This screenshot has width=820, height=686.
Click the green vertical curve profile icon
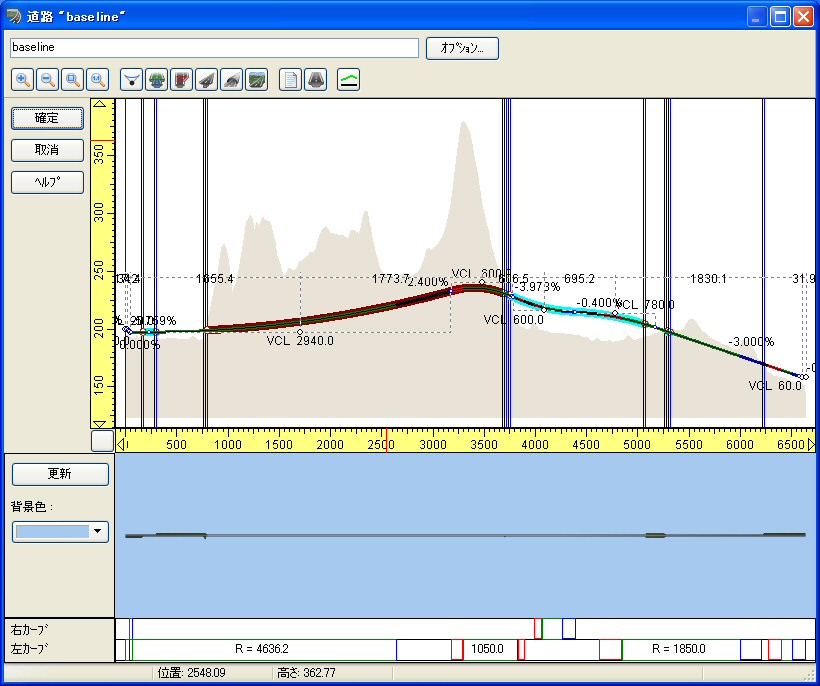click(349, 80)
